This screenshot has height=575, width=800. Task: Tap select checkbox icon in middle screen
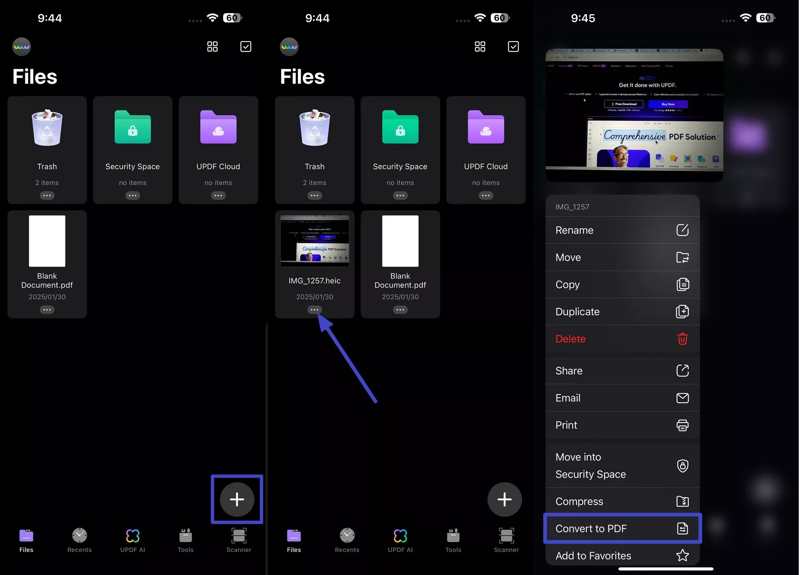(513, 46)
